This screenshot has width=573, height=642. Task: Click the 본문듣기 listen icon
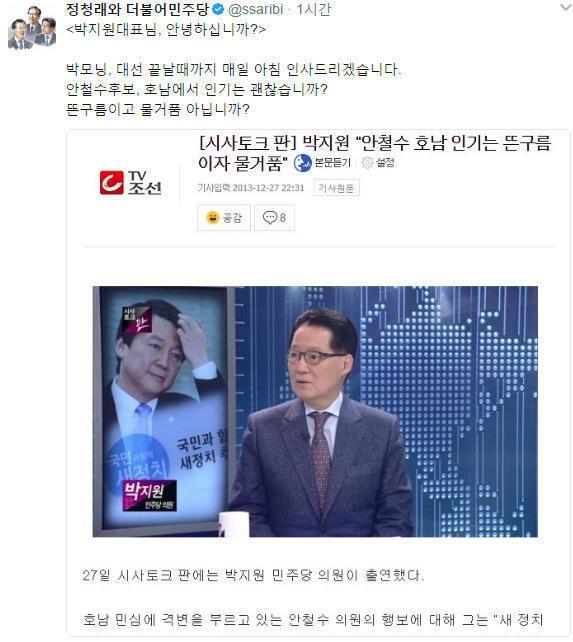coord(303,163)
